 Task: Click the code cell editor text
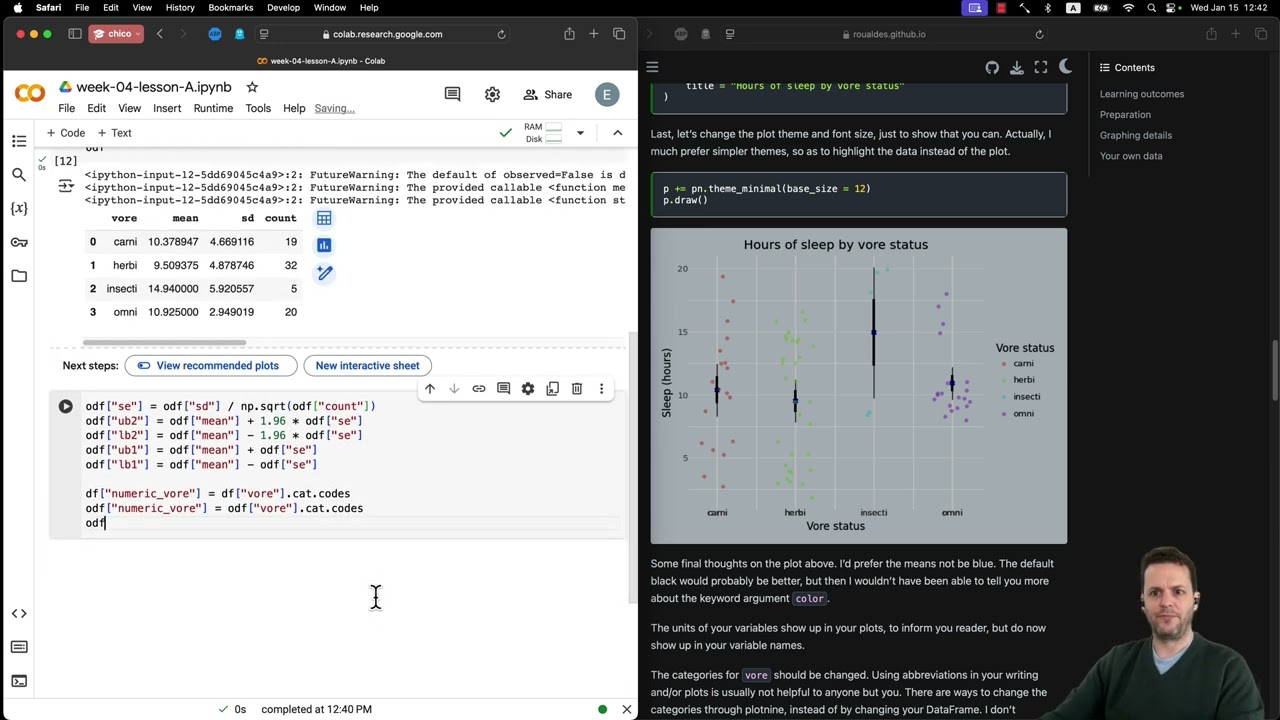(352, 464)
